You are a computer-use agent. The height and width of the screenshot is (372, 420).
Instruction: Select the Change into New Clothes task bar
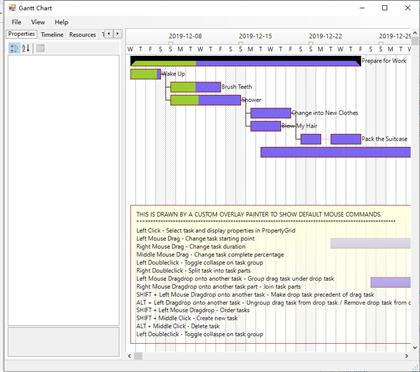(271, 113)
